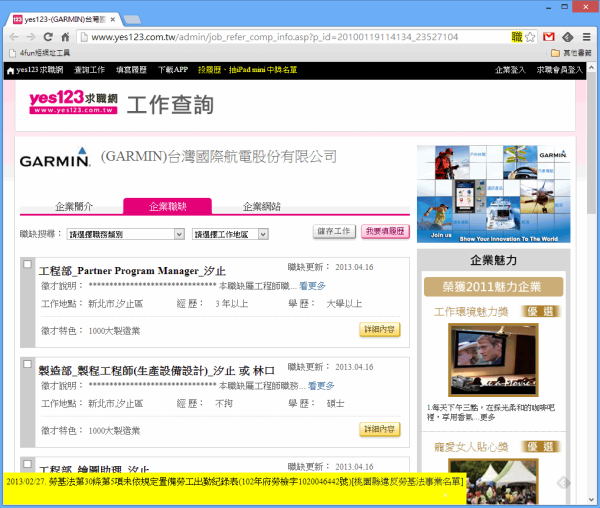Click 企業登入 in the top bar
The image size is (600, 508).
pyautogui.click(x=510, y=70)
